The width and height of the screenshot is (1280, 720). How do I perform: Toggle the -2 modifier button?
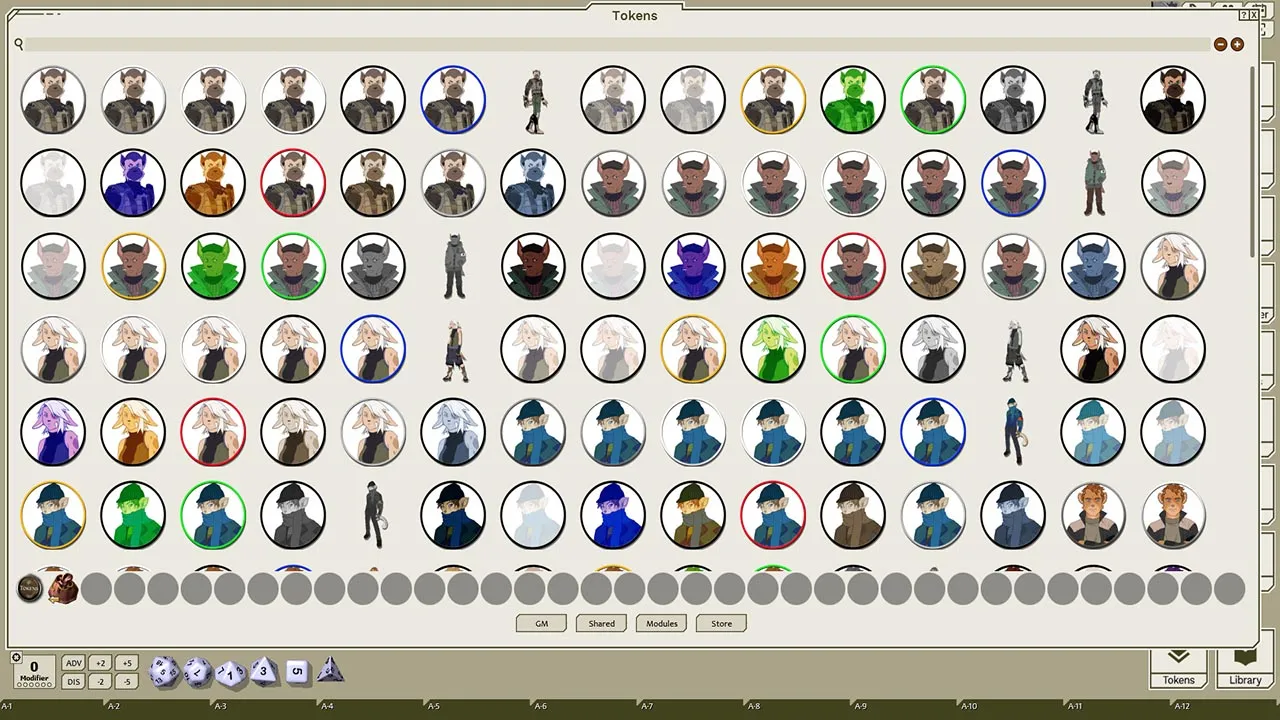click(x=99, y=681)
